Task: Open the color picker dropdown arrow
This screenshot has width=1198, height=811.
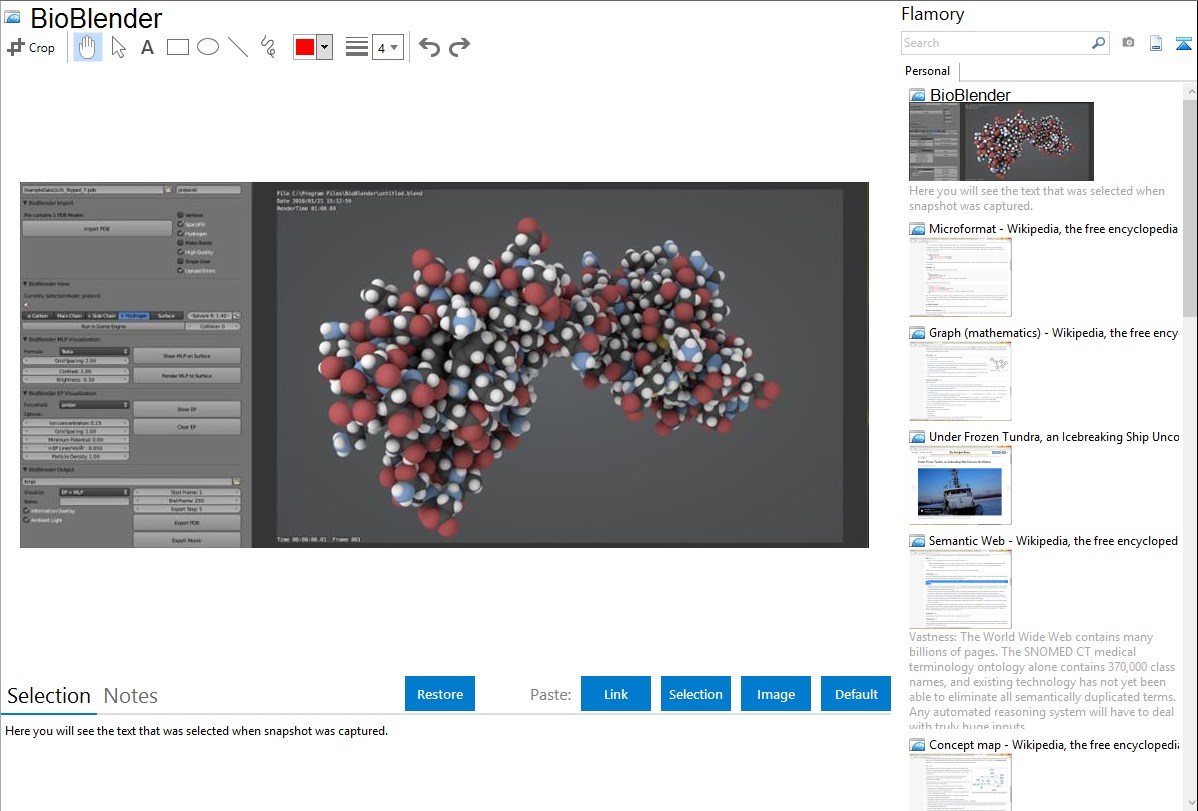Action: click(x=324, y=47)
